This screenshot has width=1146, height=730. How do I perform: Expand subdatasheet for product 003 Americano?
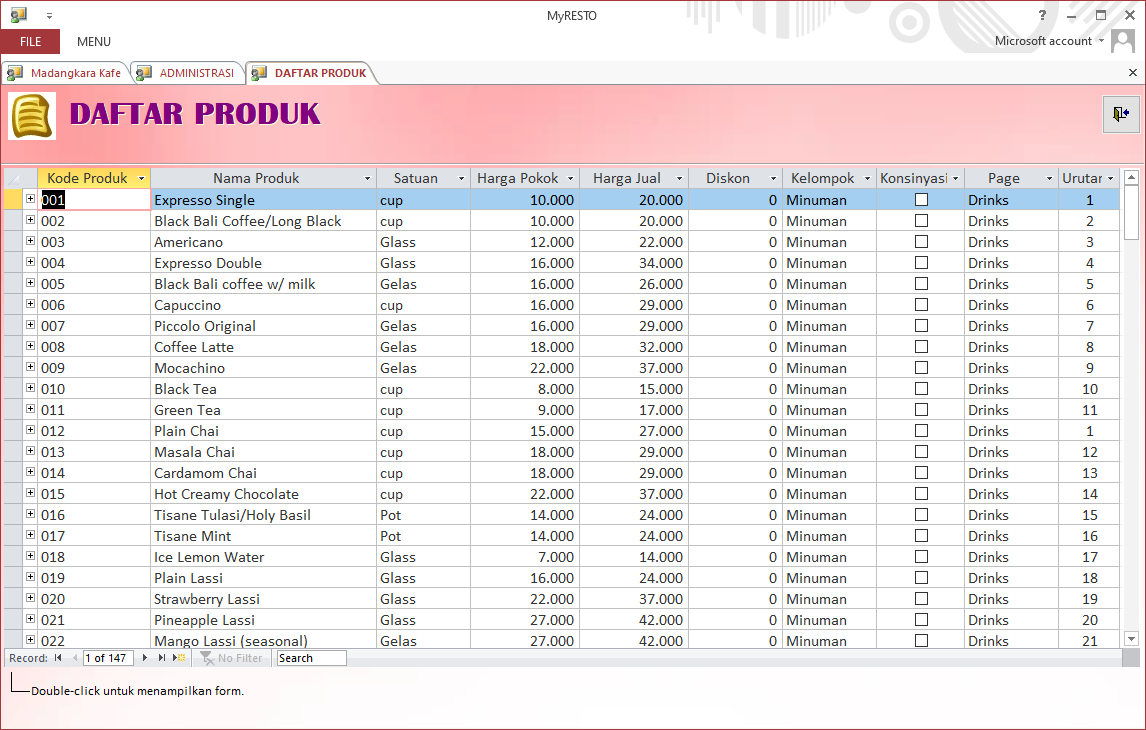coord(30,242)
